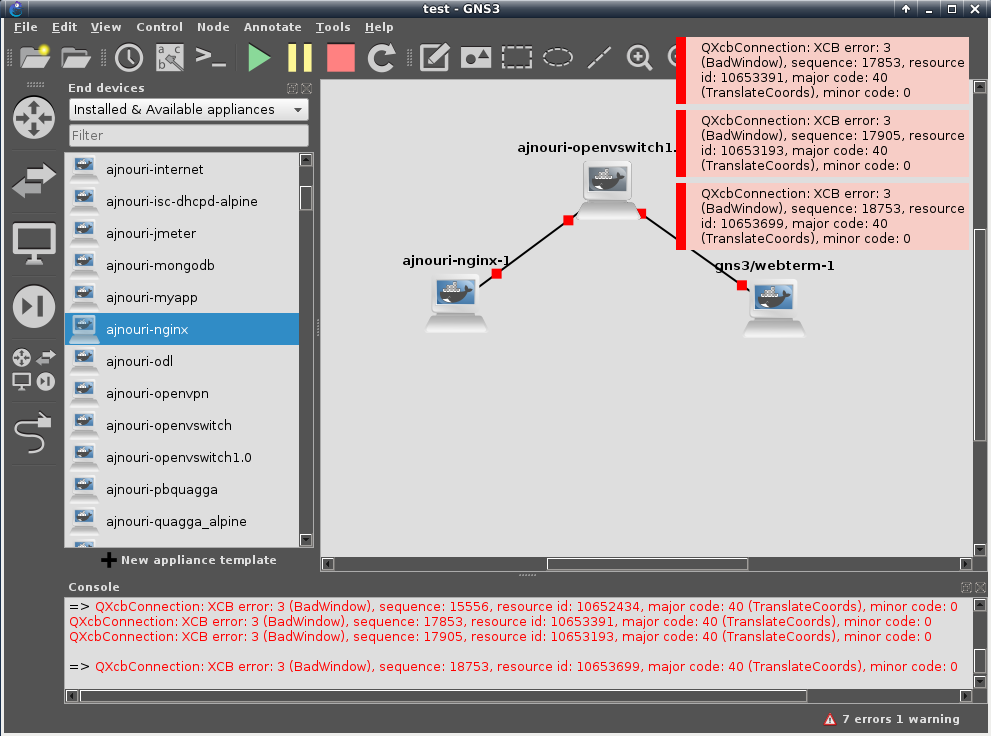Open the Tools menu
Screen dimensions: 991x736
(333, 27)
